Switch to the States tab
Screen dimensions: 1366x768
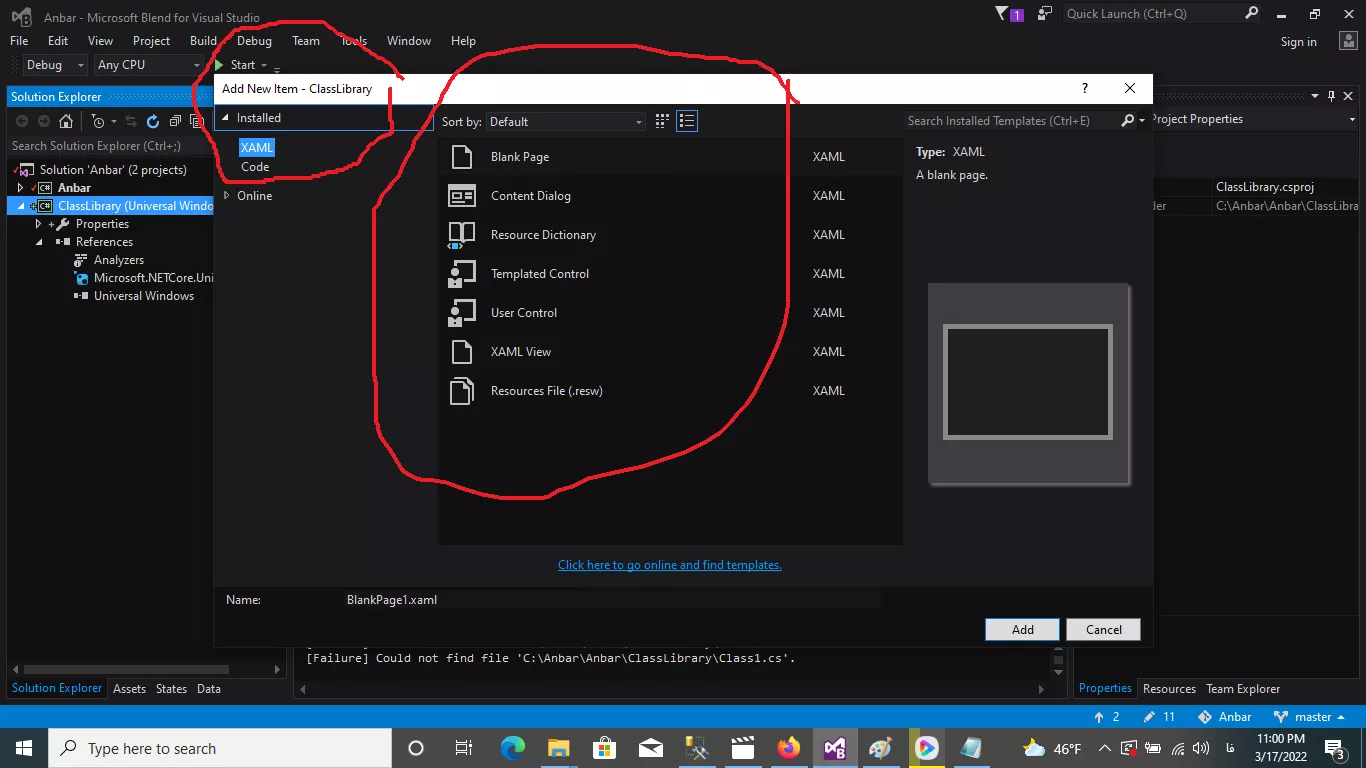tap(171, 689)
